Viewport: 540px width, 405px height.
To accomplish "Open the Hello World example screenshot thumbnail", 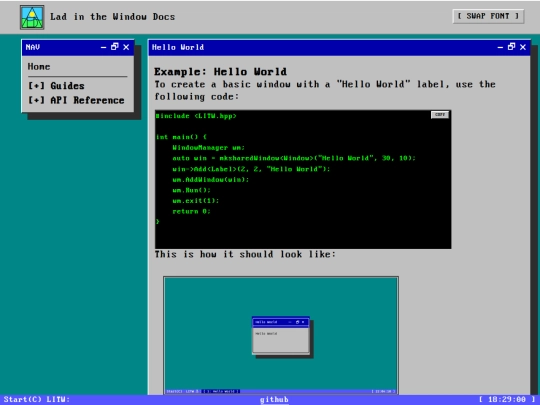I will pyautogui.click(x=281, y=335).
